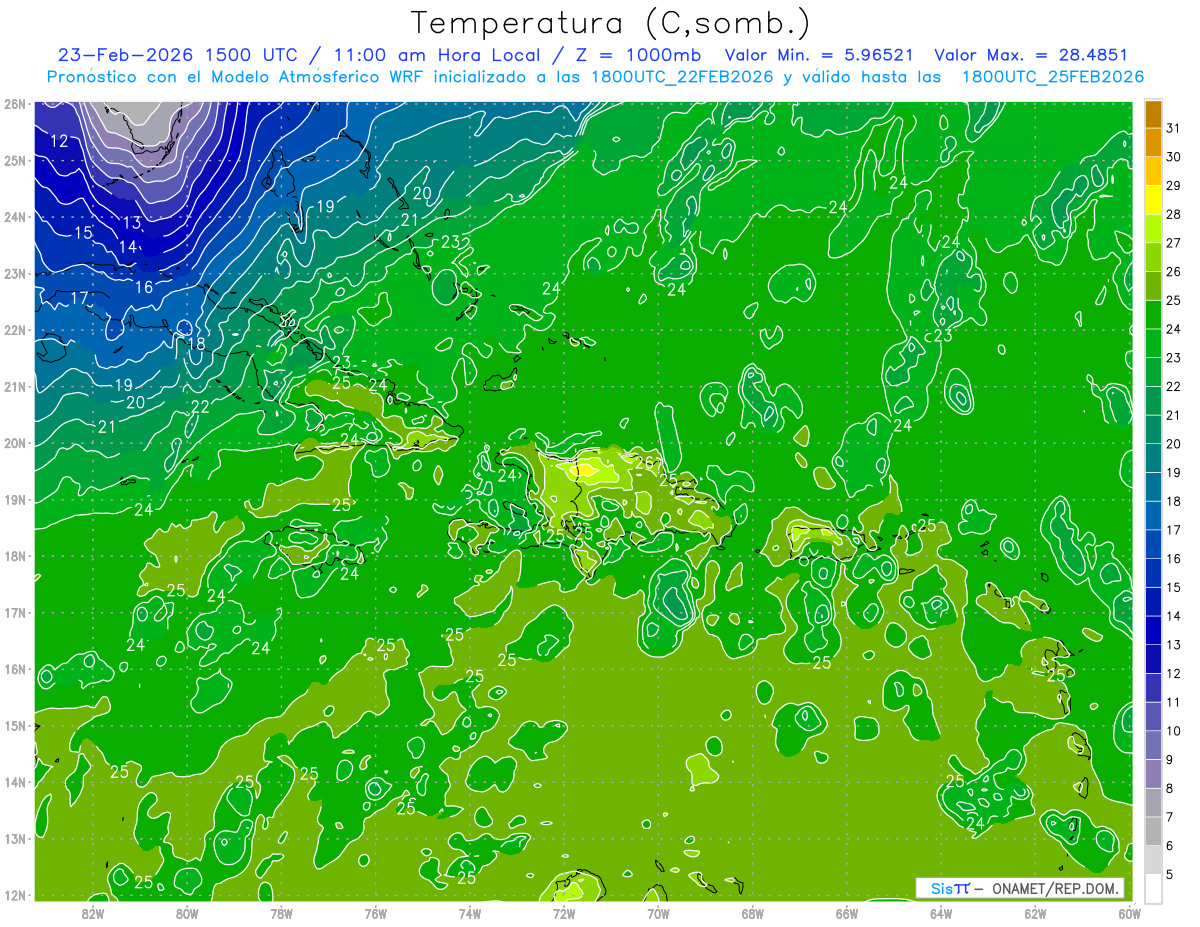This screenshot has height=927, width=1200.
Task: Click the 16N latitude axis label
Action: click(15, 669)
